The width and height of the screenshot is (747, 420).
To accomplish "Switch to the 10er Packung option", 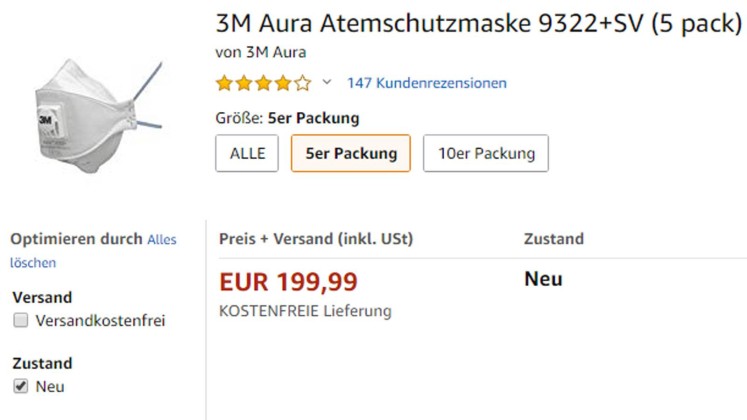I will [x=485, y=153].
